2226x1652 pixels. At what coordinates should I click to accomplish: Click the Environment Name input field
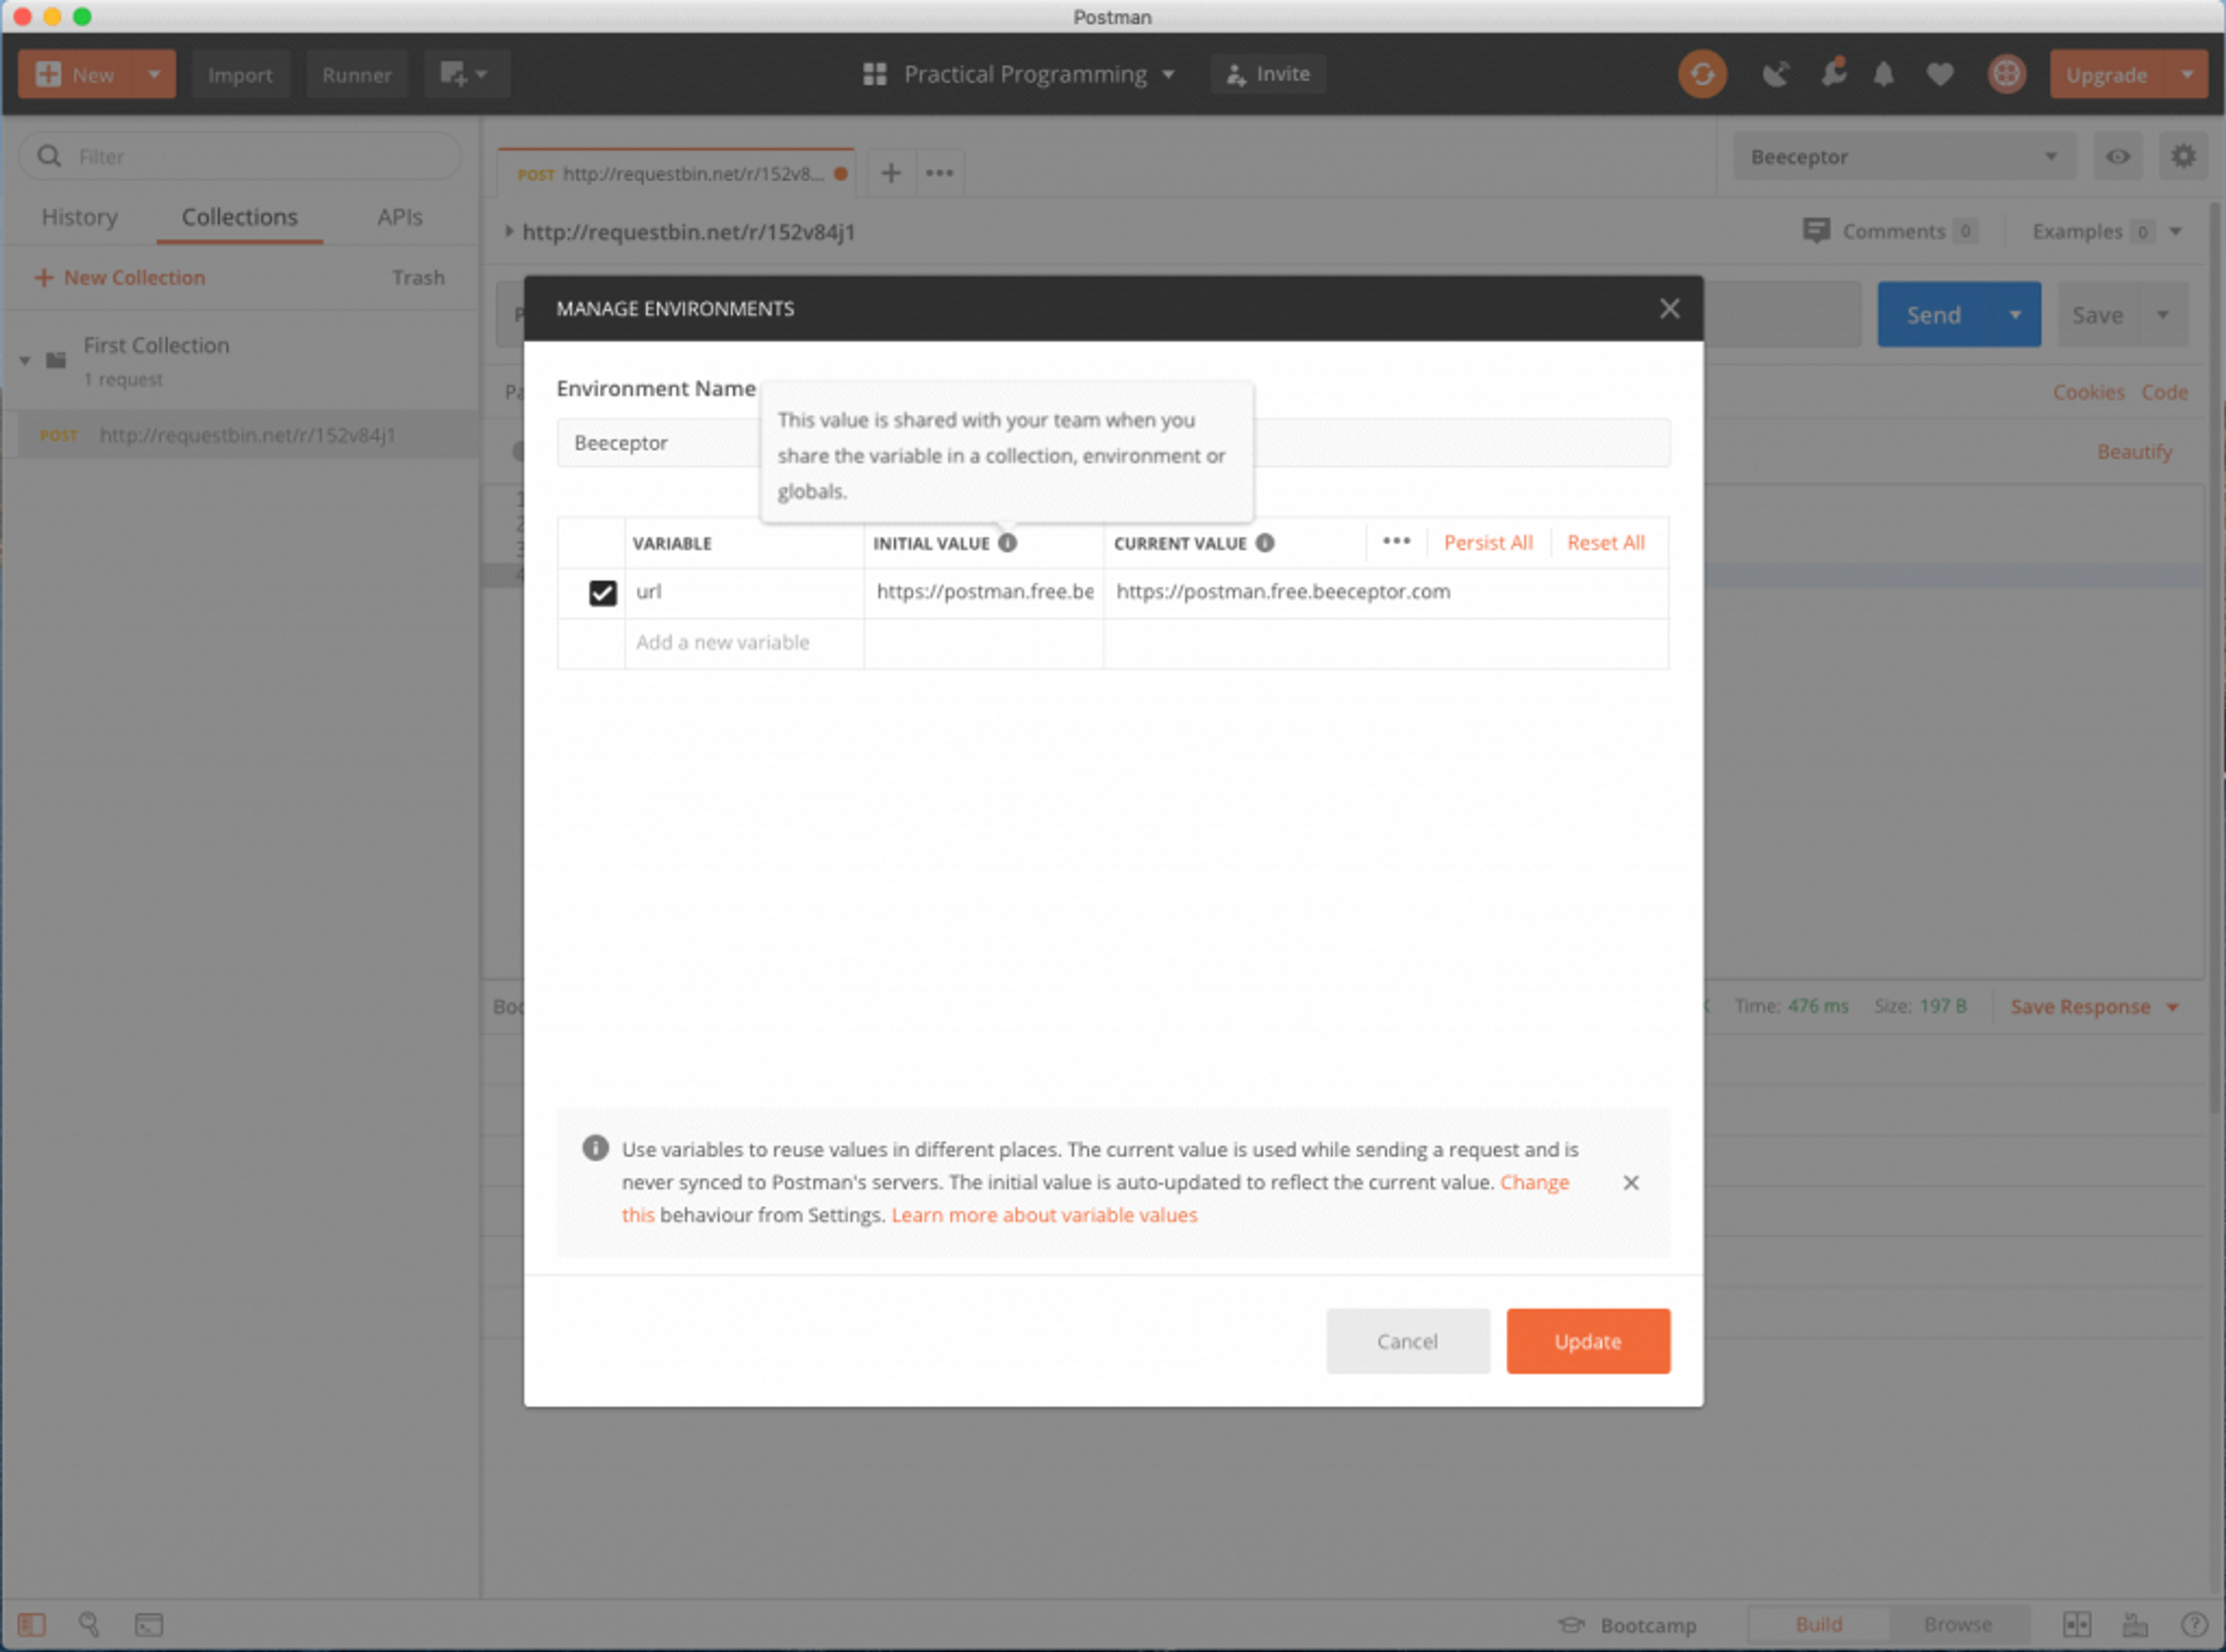pos(1113,442)
